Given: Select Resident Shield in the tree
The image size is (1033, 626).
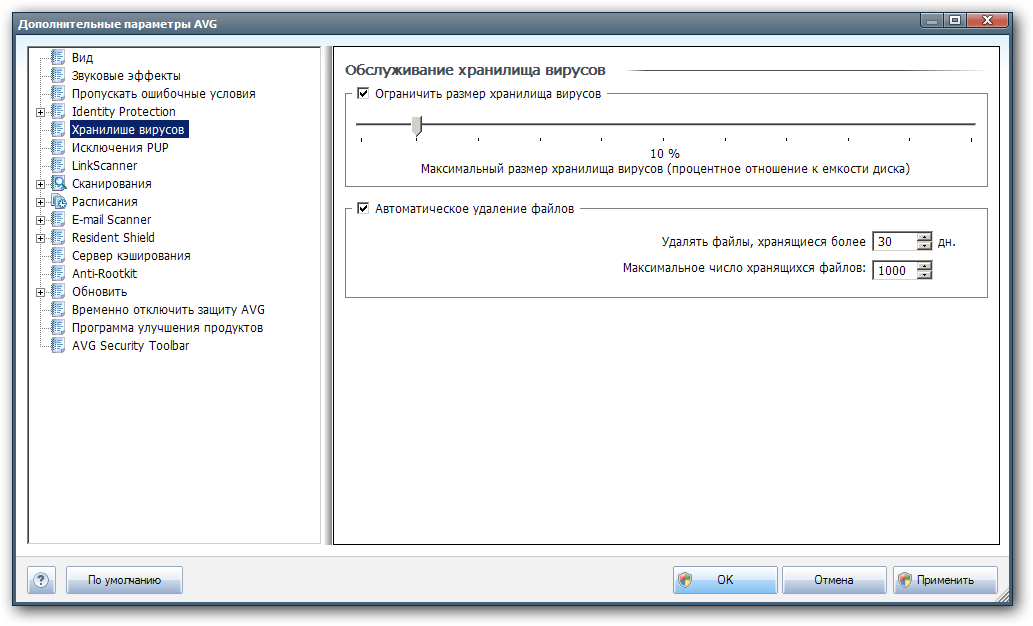Looking at the screenshot, I should tap(113, 237).
